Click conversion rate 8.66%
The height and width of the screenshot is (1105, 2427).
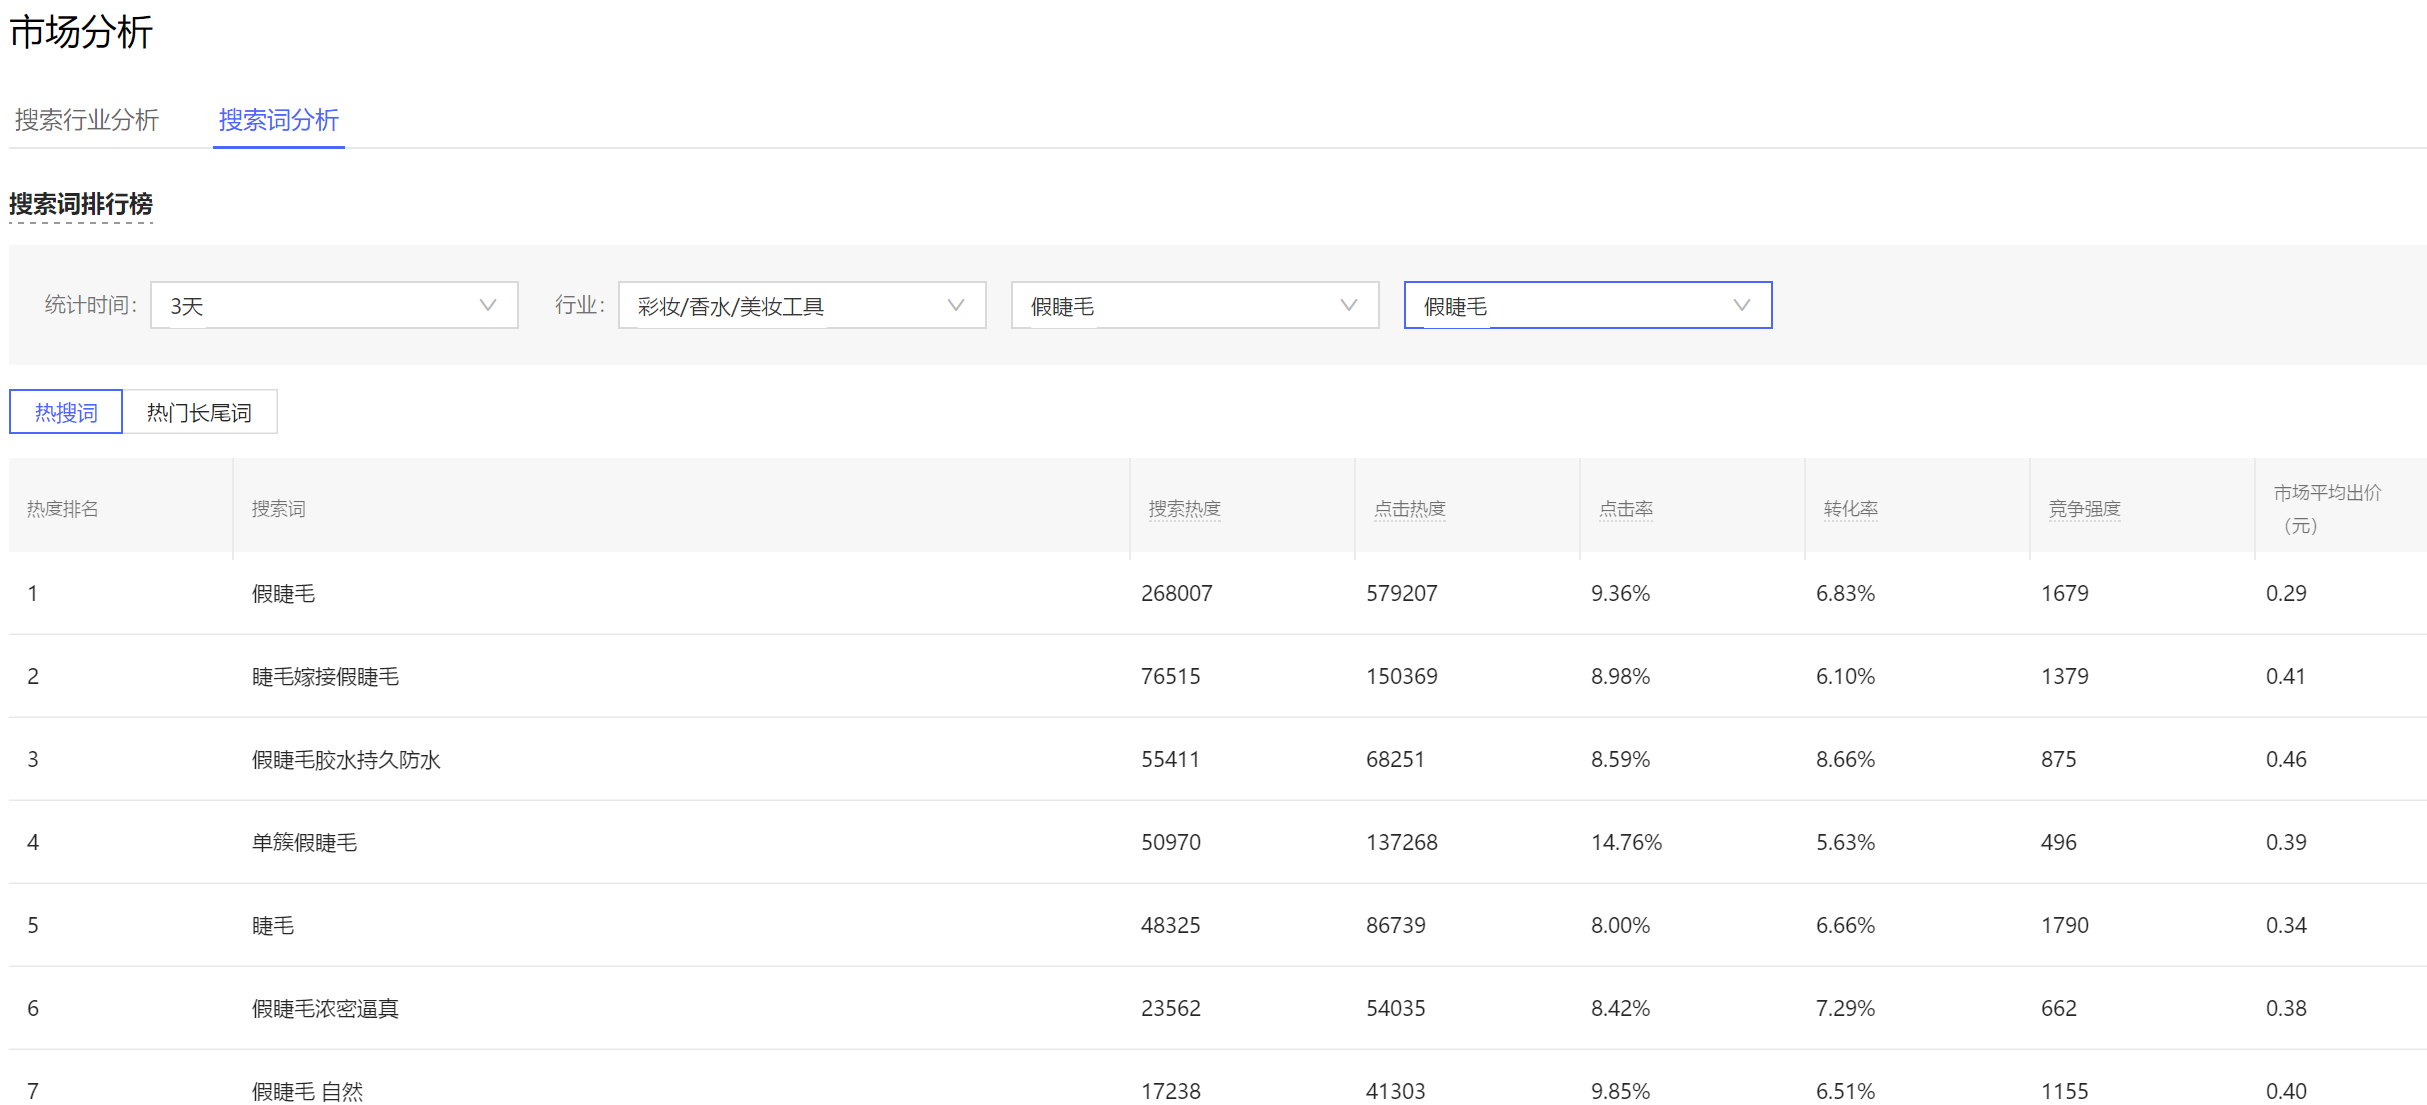coord(1845,760)
